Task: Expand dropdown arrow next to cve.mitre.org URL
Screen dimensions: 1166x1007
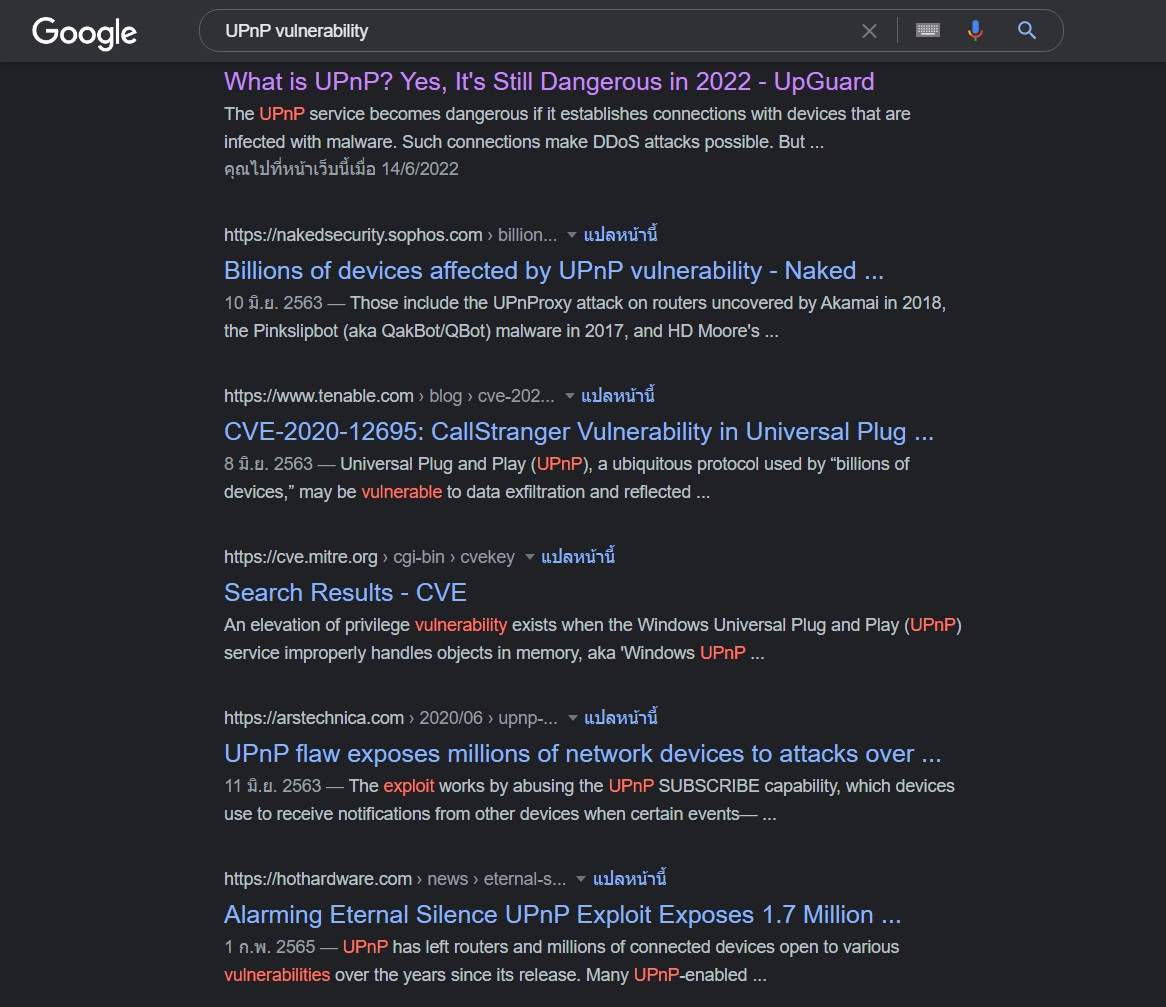Action: (529, 557)
